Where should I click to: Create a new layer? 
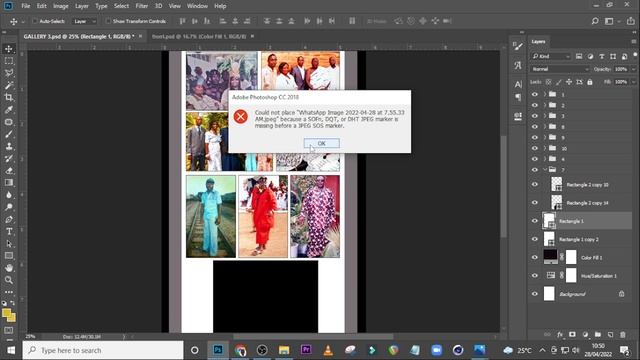pos(610,334)
